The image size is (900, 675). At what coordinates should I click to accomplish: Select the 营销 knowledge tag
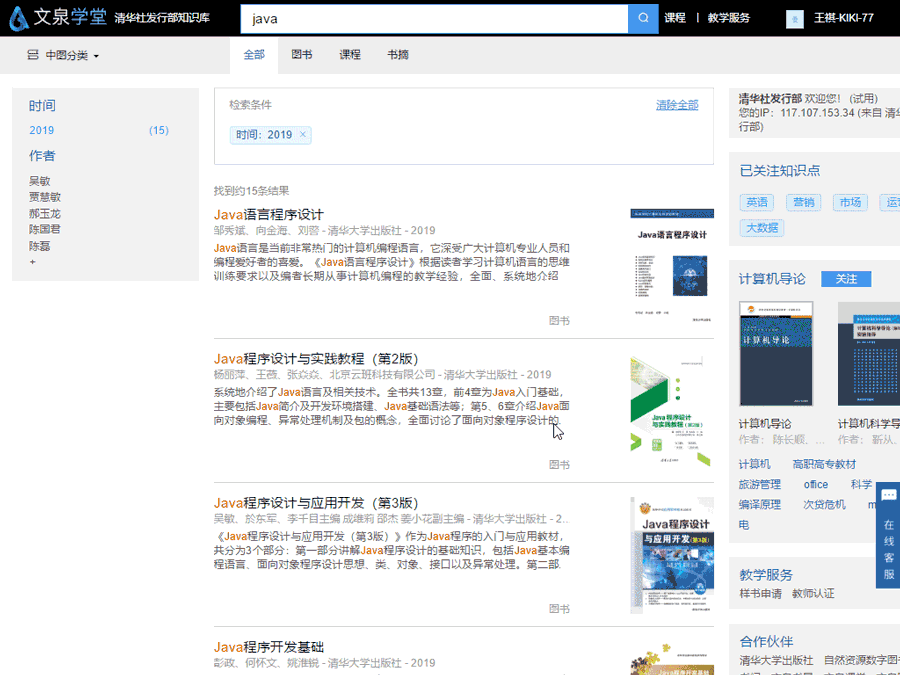pos(804,202)
